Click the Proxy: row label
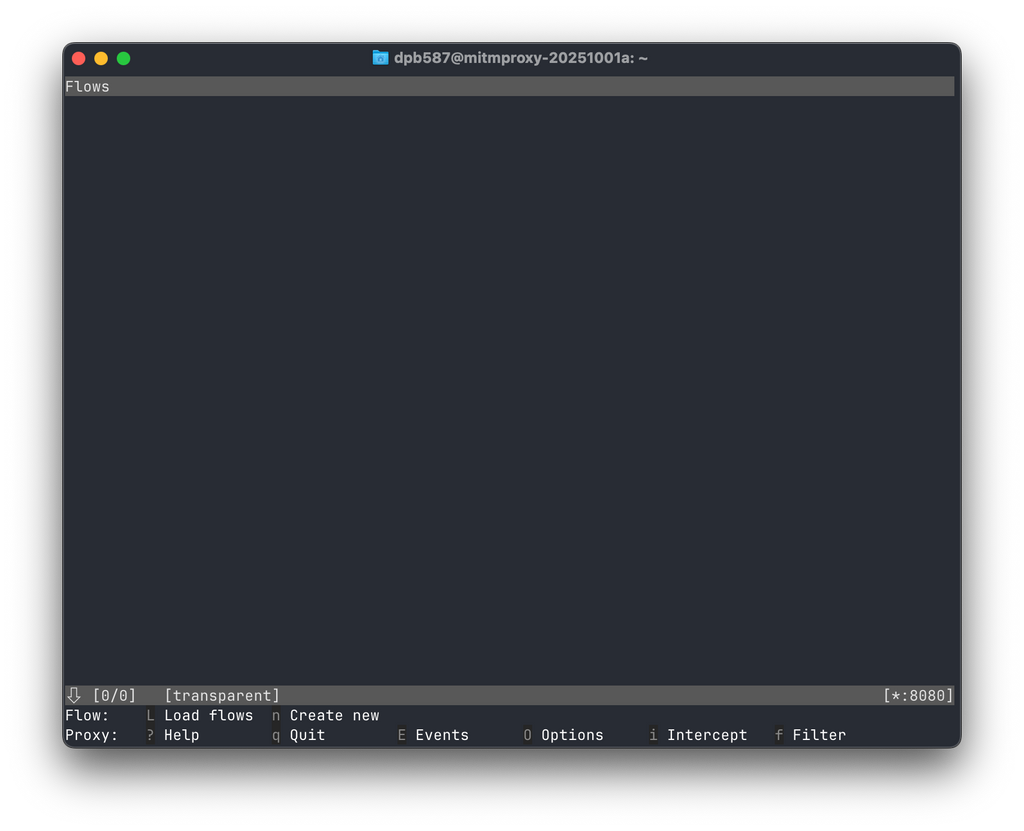The image size is (1024, 831). [x=92, y=735]
